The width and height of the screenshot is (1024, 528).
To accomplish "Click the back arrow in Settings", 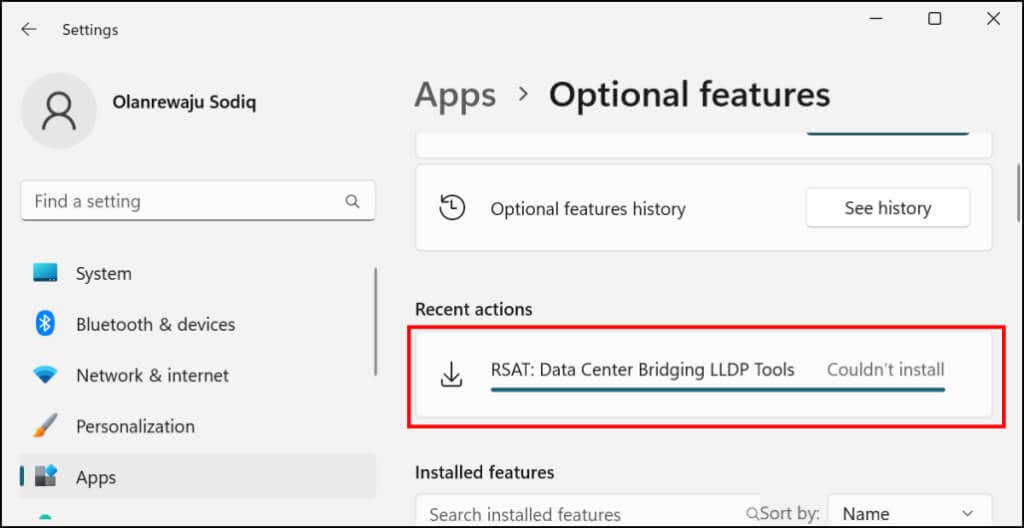I will click(28, 30).
